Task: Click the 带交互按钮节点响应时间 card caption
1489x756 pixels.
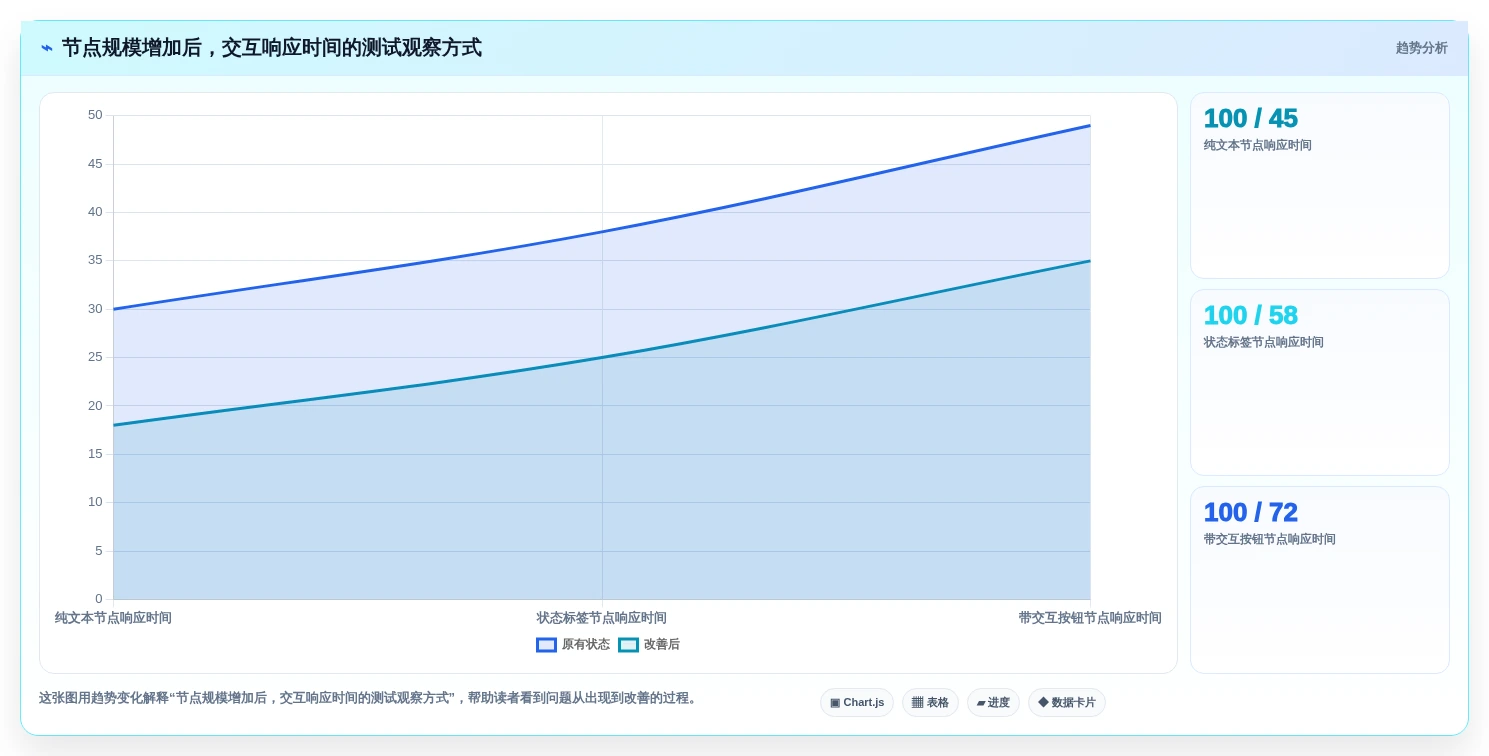Action: coord(1269,539)
